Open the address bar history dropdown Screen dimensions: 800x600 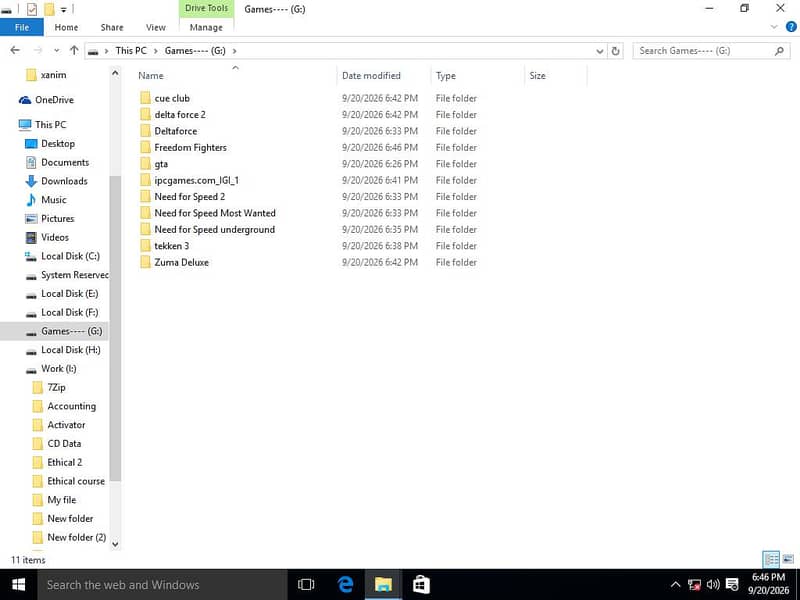pos(599,51)
